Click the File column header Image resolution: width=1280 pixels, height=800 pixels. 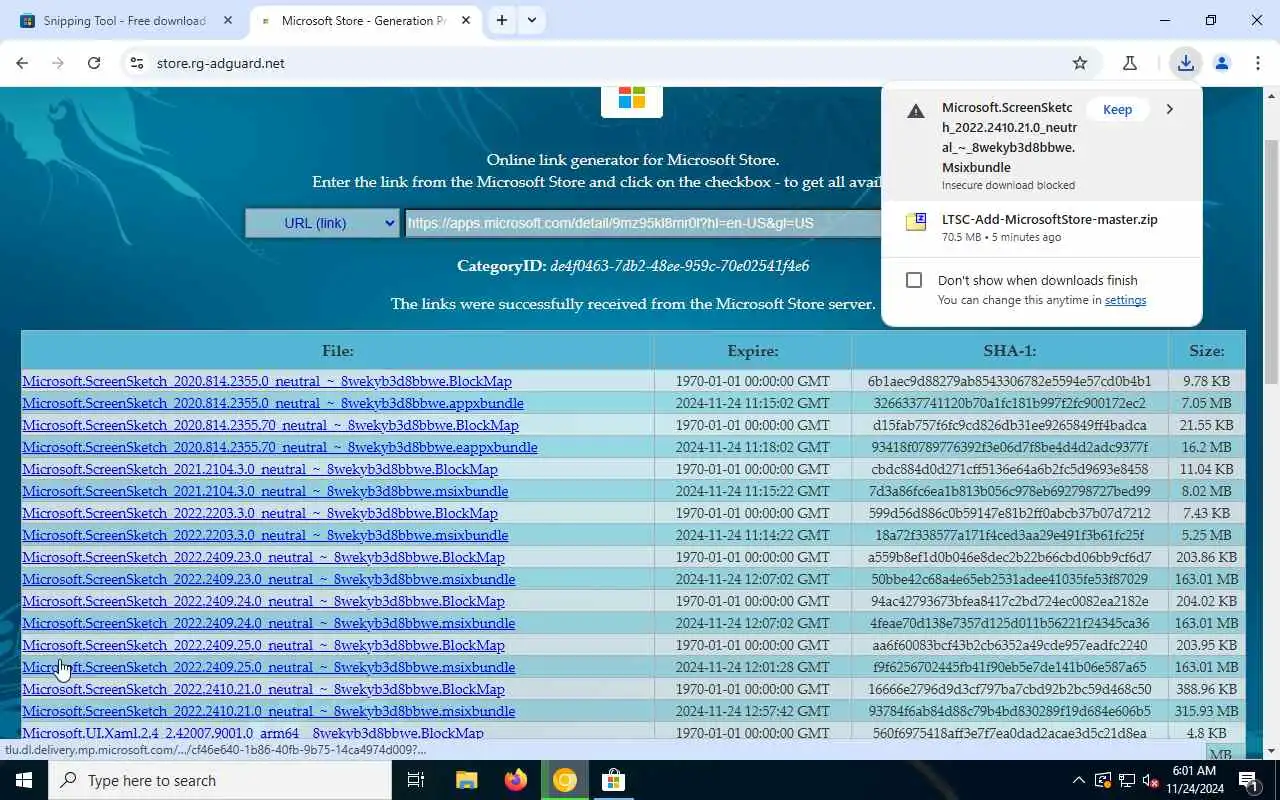coord(338,351)
